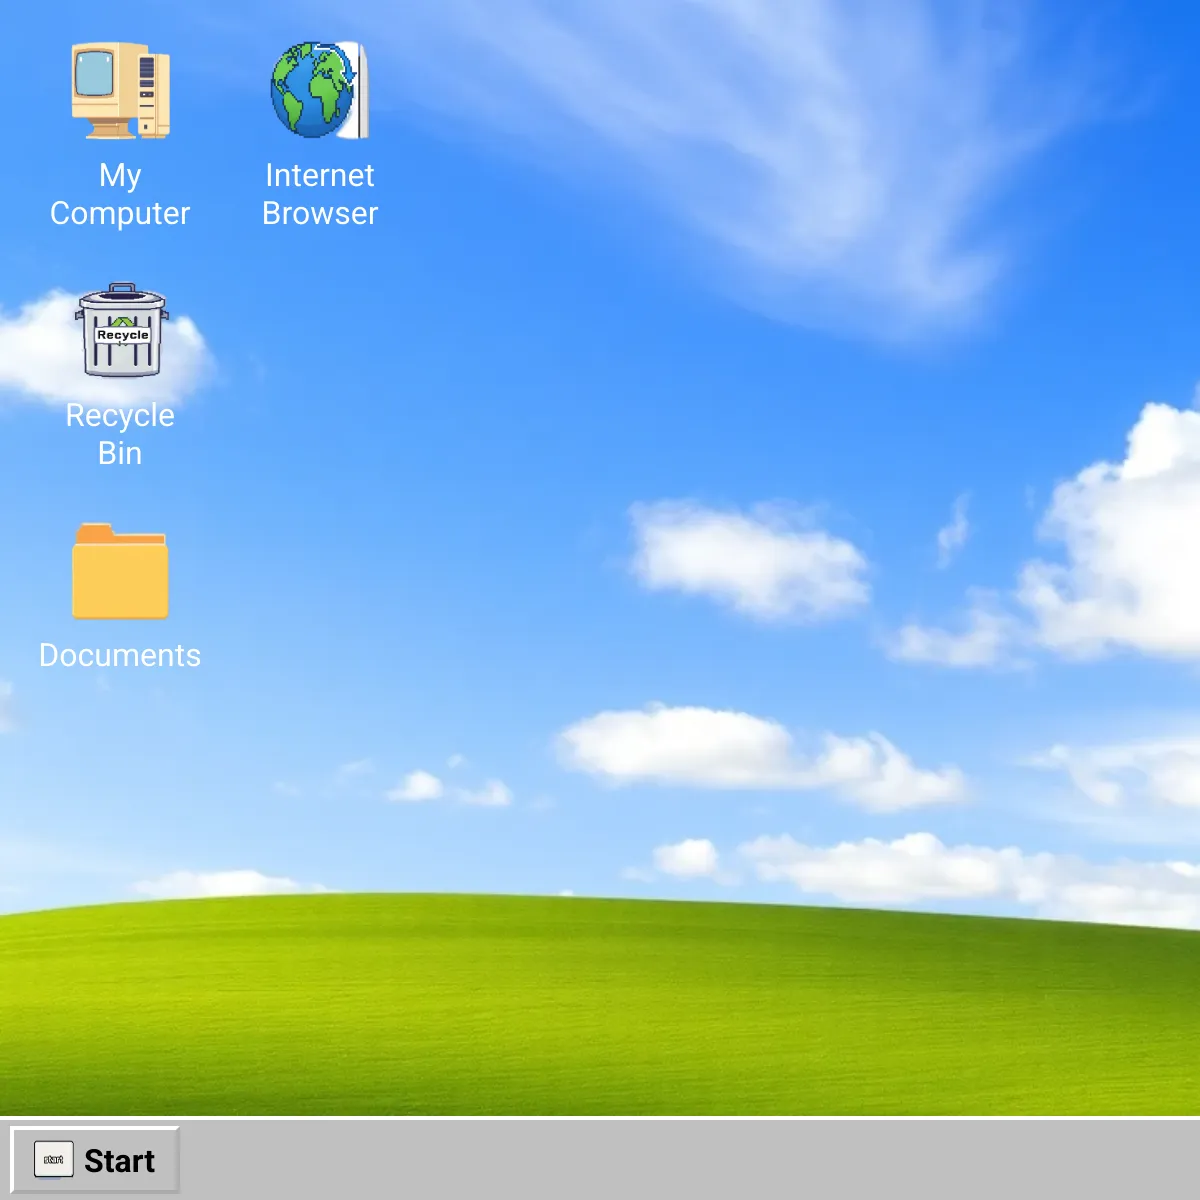This screenshot has width=1200, height=1200.
Task: Select the My Computer desktop icon
Action: pos(120,90)
